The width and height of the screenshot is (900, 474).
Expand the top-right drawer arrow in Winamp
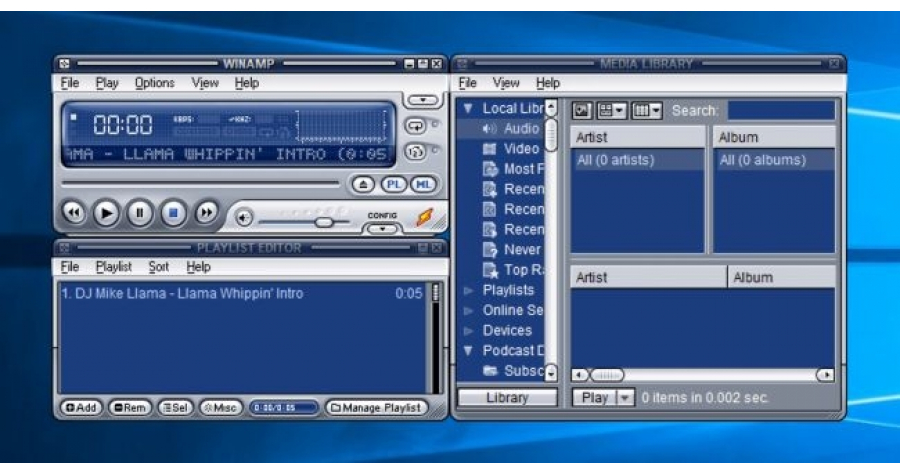423,100
